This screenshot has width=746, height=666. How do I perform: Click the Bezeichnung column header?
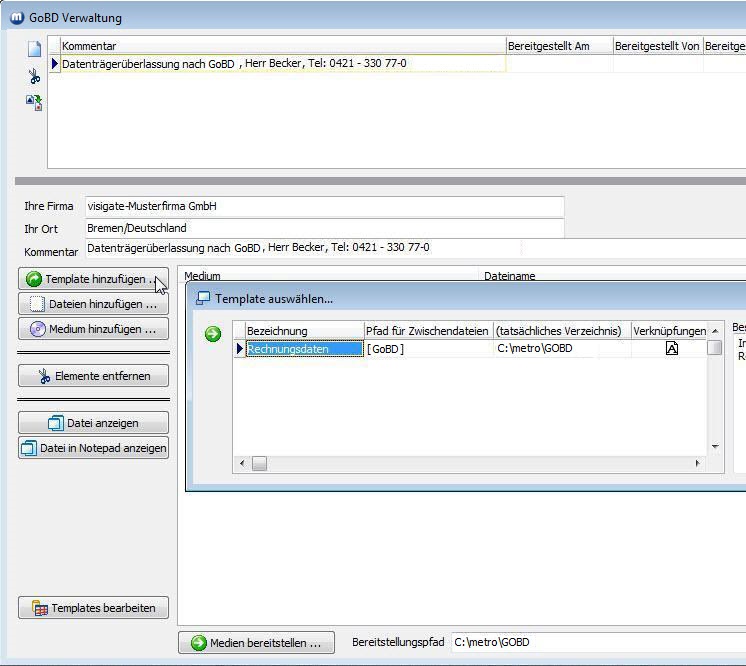304,331
